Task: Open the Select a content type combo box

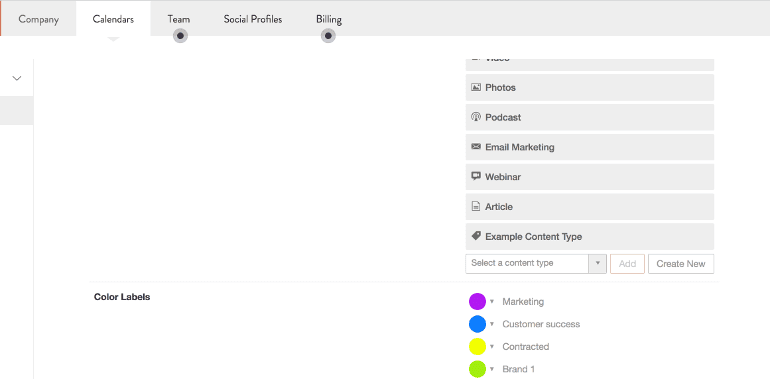Action: pyautogui.click(x=536, y=264)
